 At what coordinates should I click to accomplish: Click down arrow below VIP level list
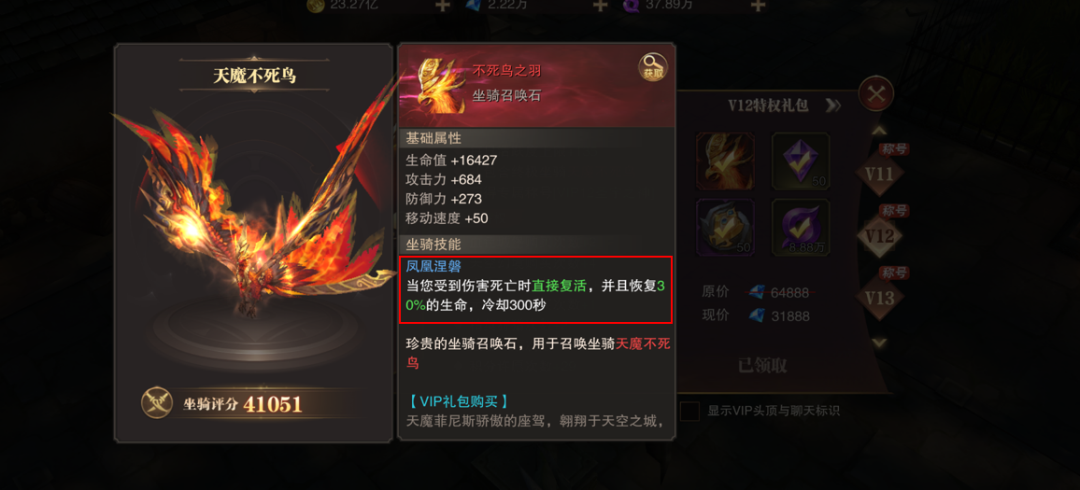click(880, 343)
